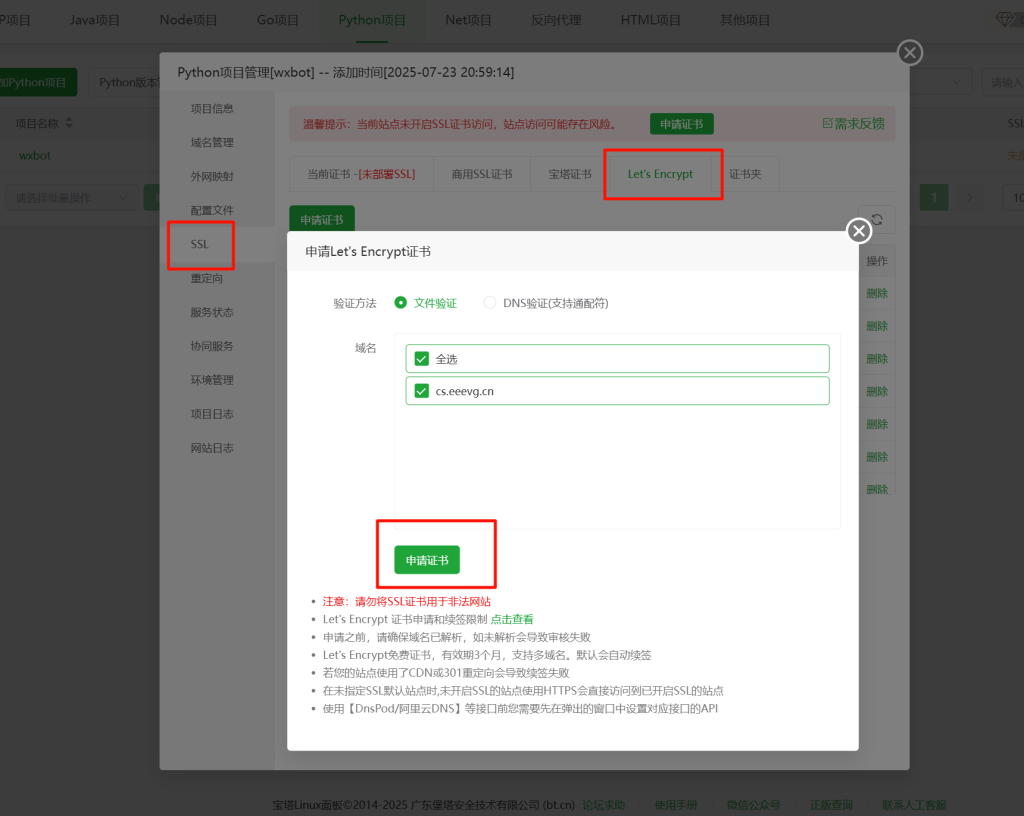Uncheck the cs.eeevg.cn domain checkbox
1024x816 pixels.
click(x=422, y=391)
